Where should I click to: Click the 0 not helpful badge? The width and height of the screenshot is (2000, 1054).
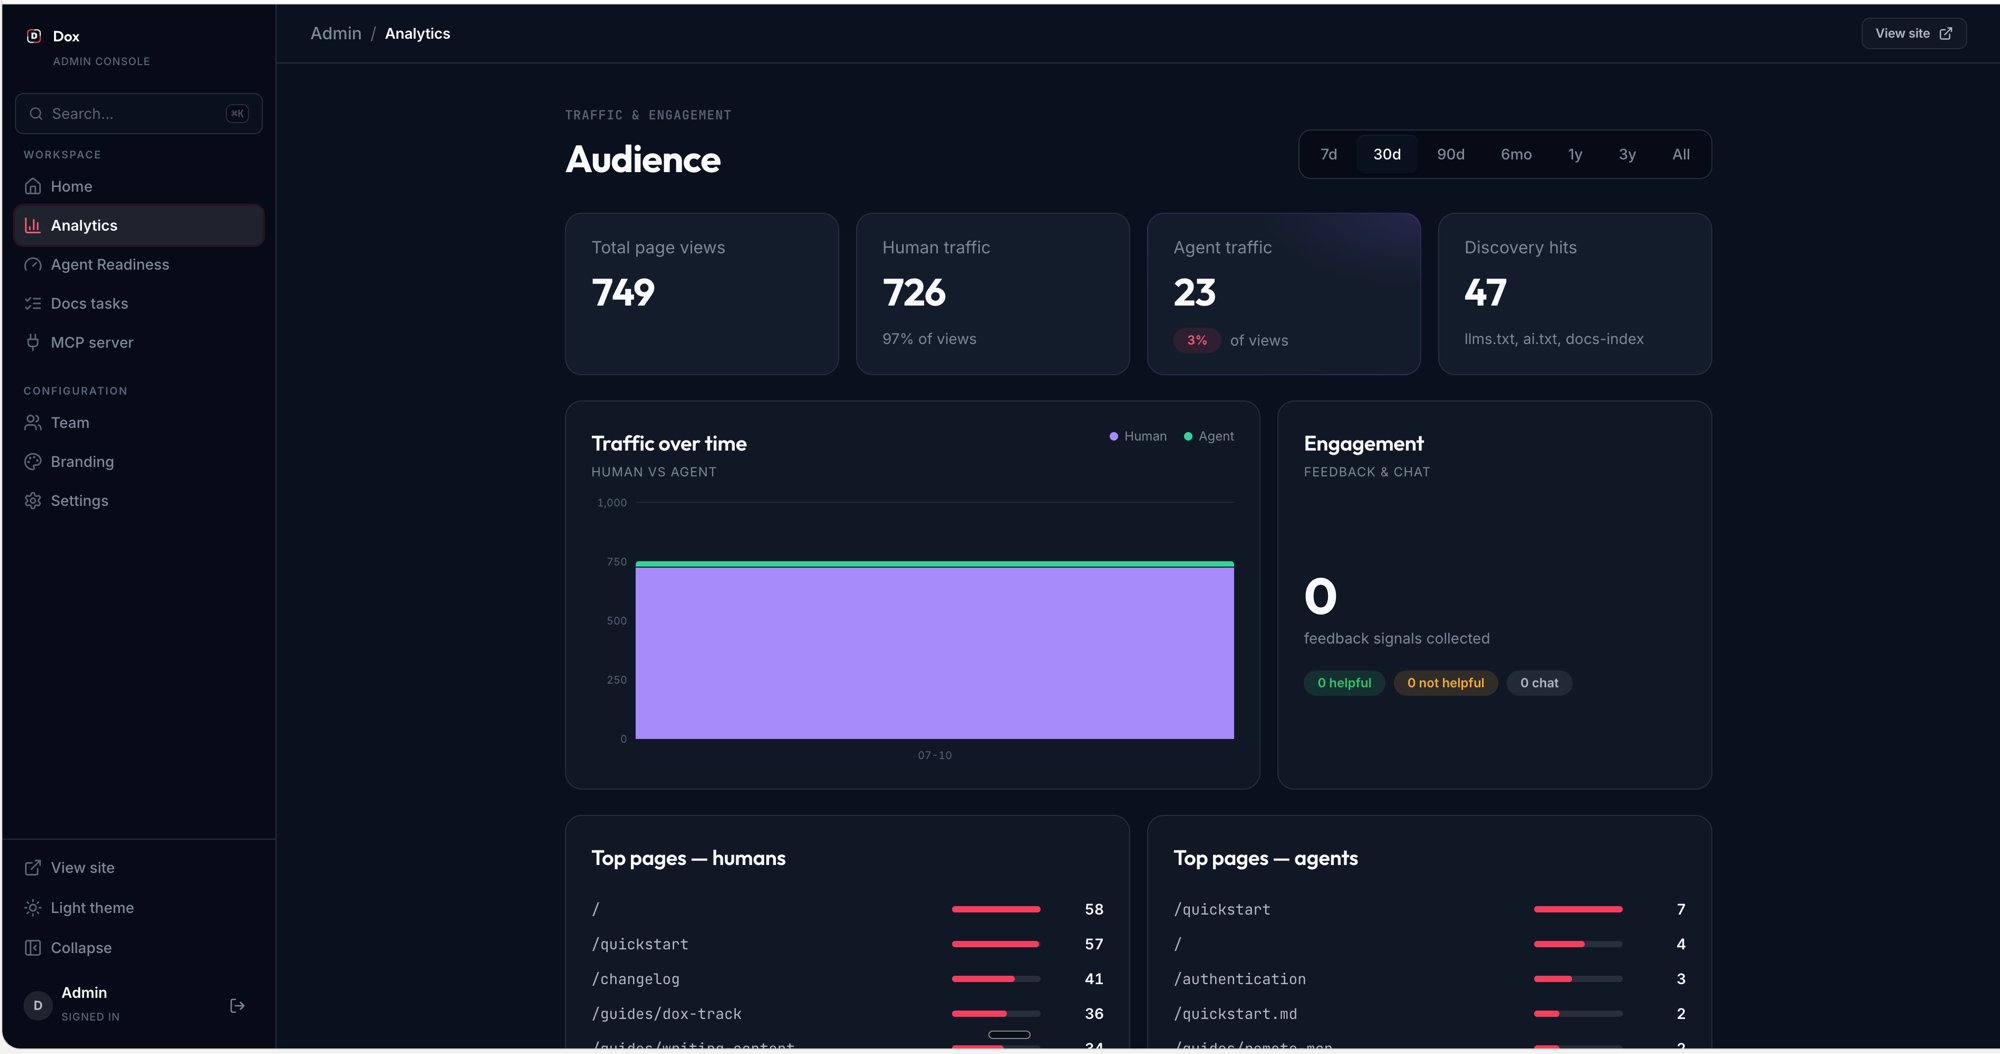[1445, 683]
